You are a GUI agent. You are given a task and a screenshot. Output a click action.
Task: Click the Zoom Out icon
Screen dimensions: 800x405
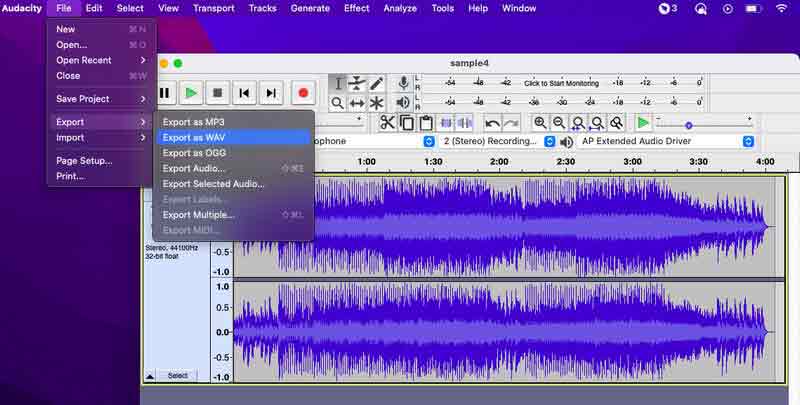tap(559, 123)
